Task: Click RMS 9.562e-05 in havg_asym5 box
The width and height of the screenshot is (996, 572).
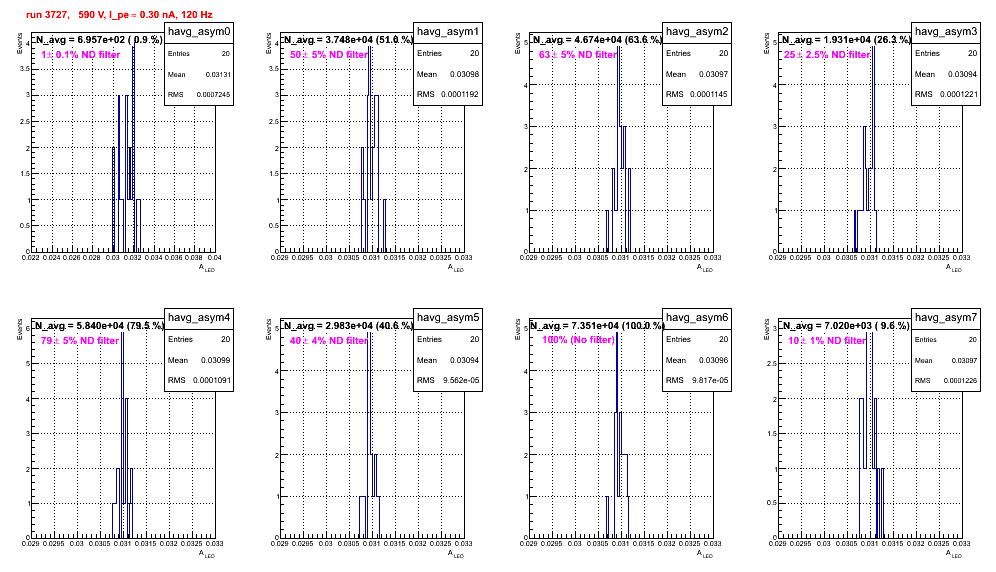Action: coord(448,381)
